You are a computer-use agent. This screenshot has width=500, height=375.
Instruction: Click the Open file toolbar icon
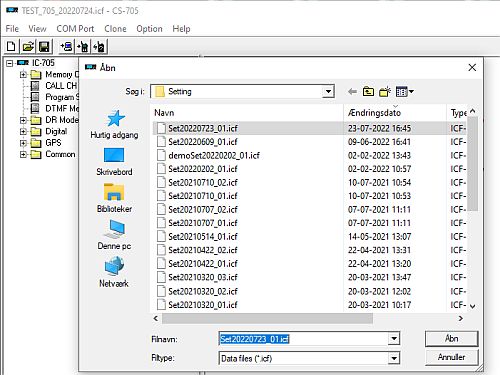tap(28, 46)
